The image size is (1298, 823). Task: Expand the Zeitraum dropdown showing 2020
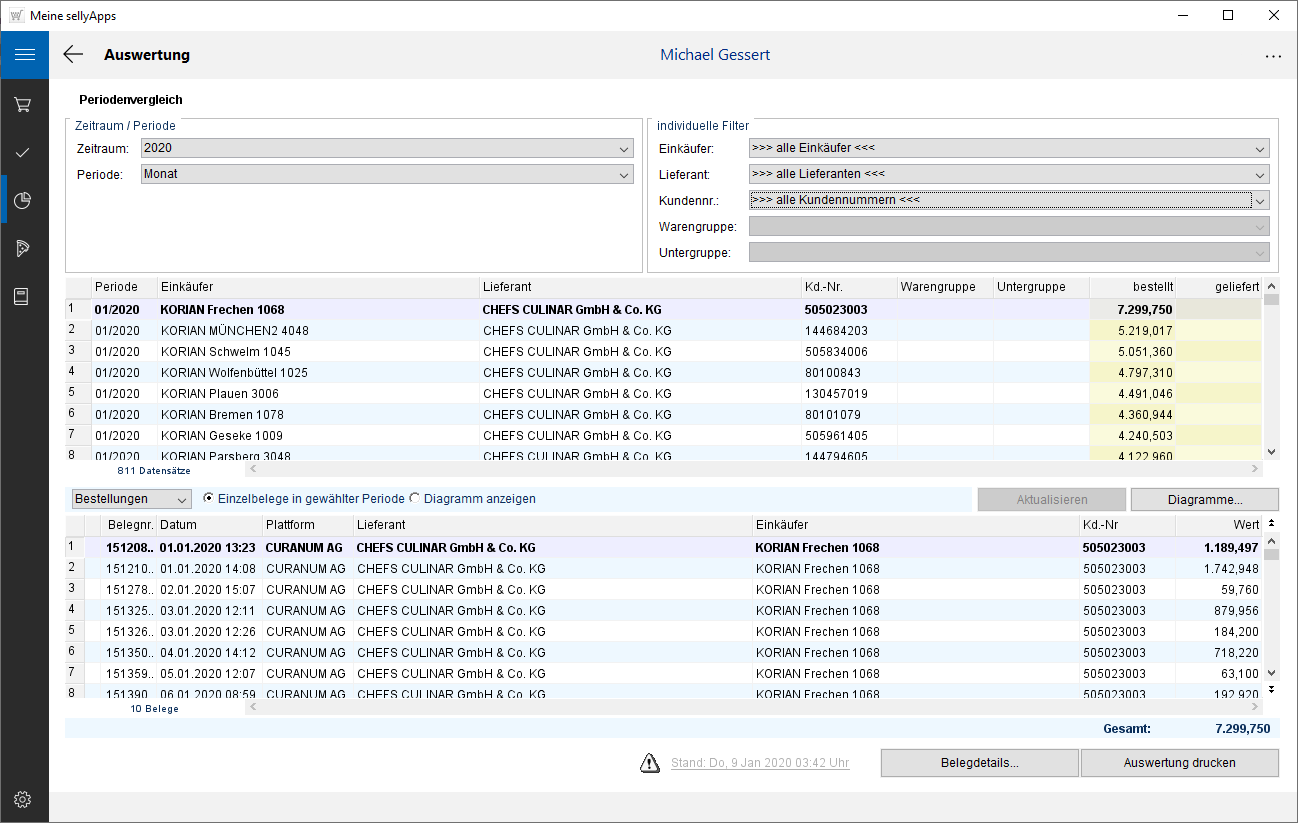(x=387, y=148)
